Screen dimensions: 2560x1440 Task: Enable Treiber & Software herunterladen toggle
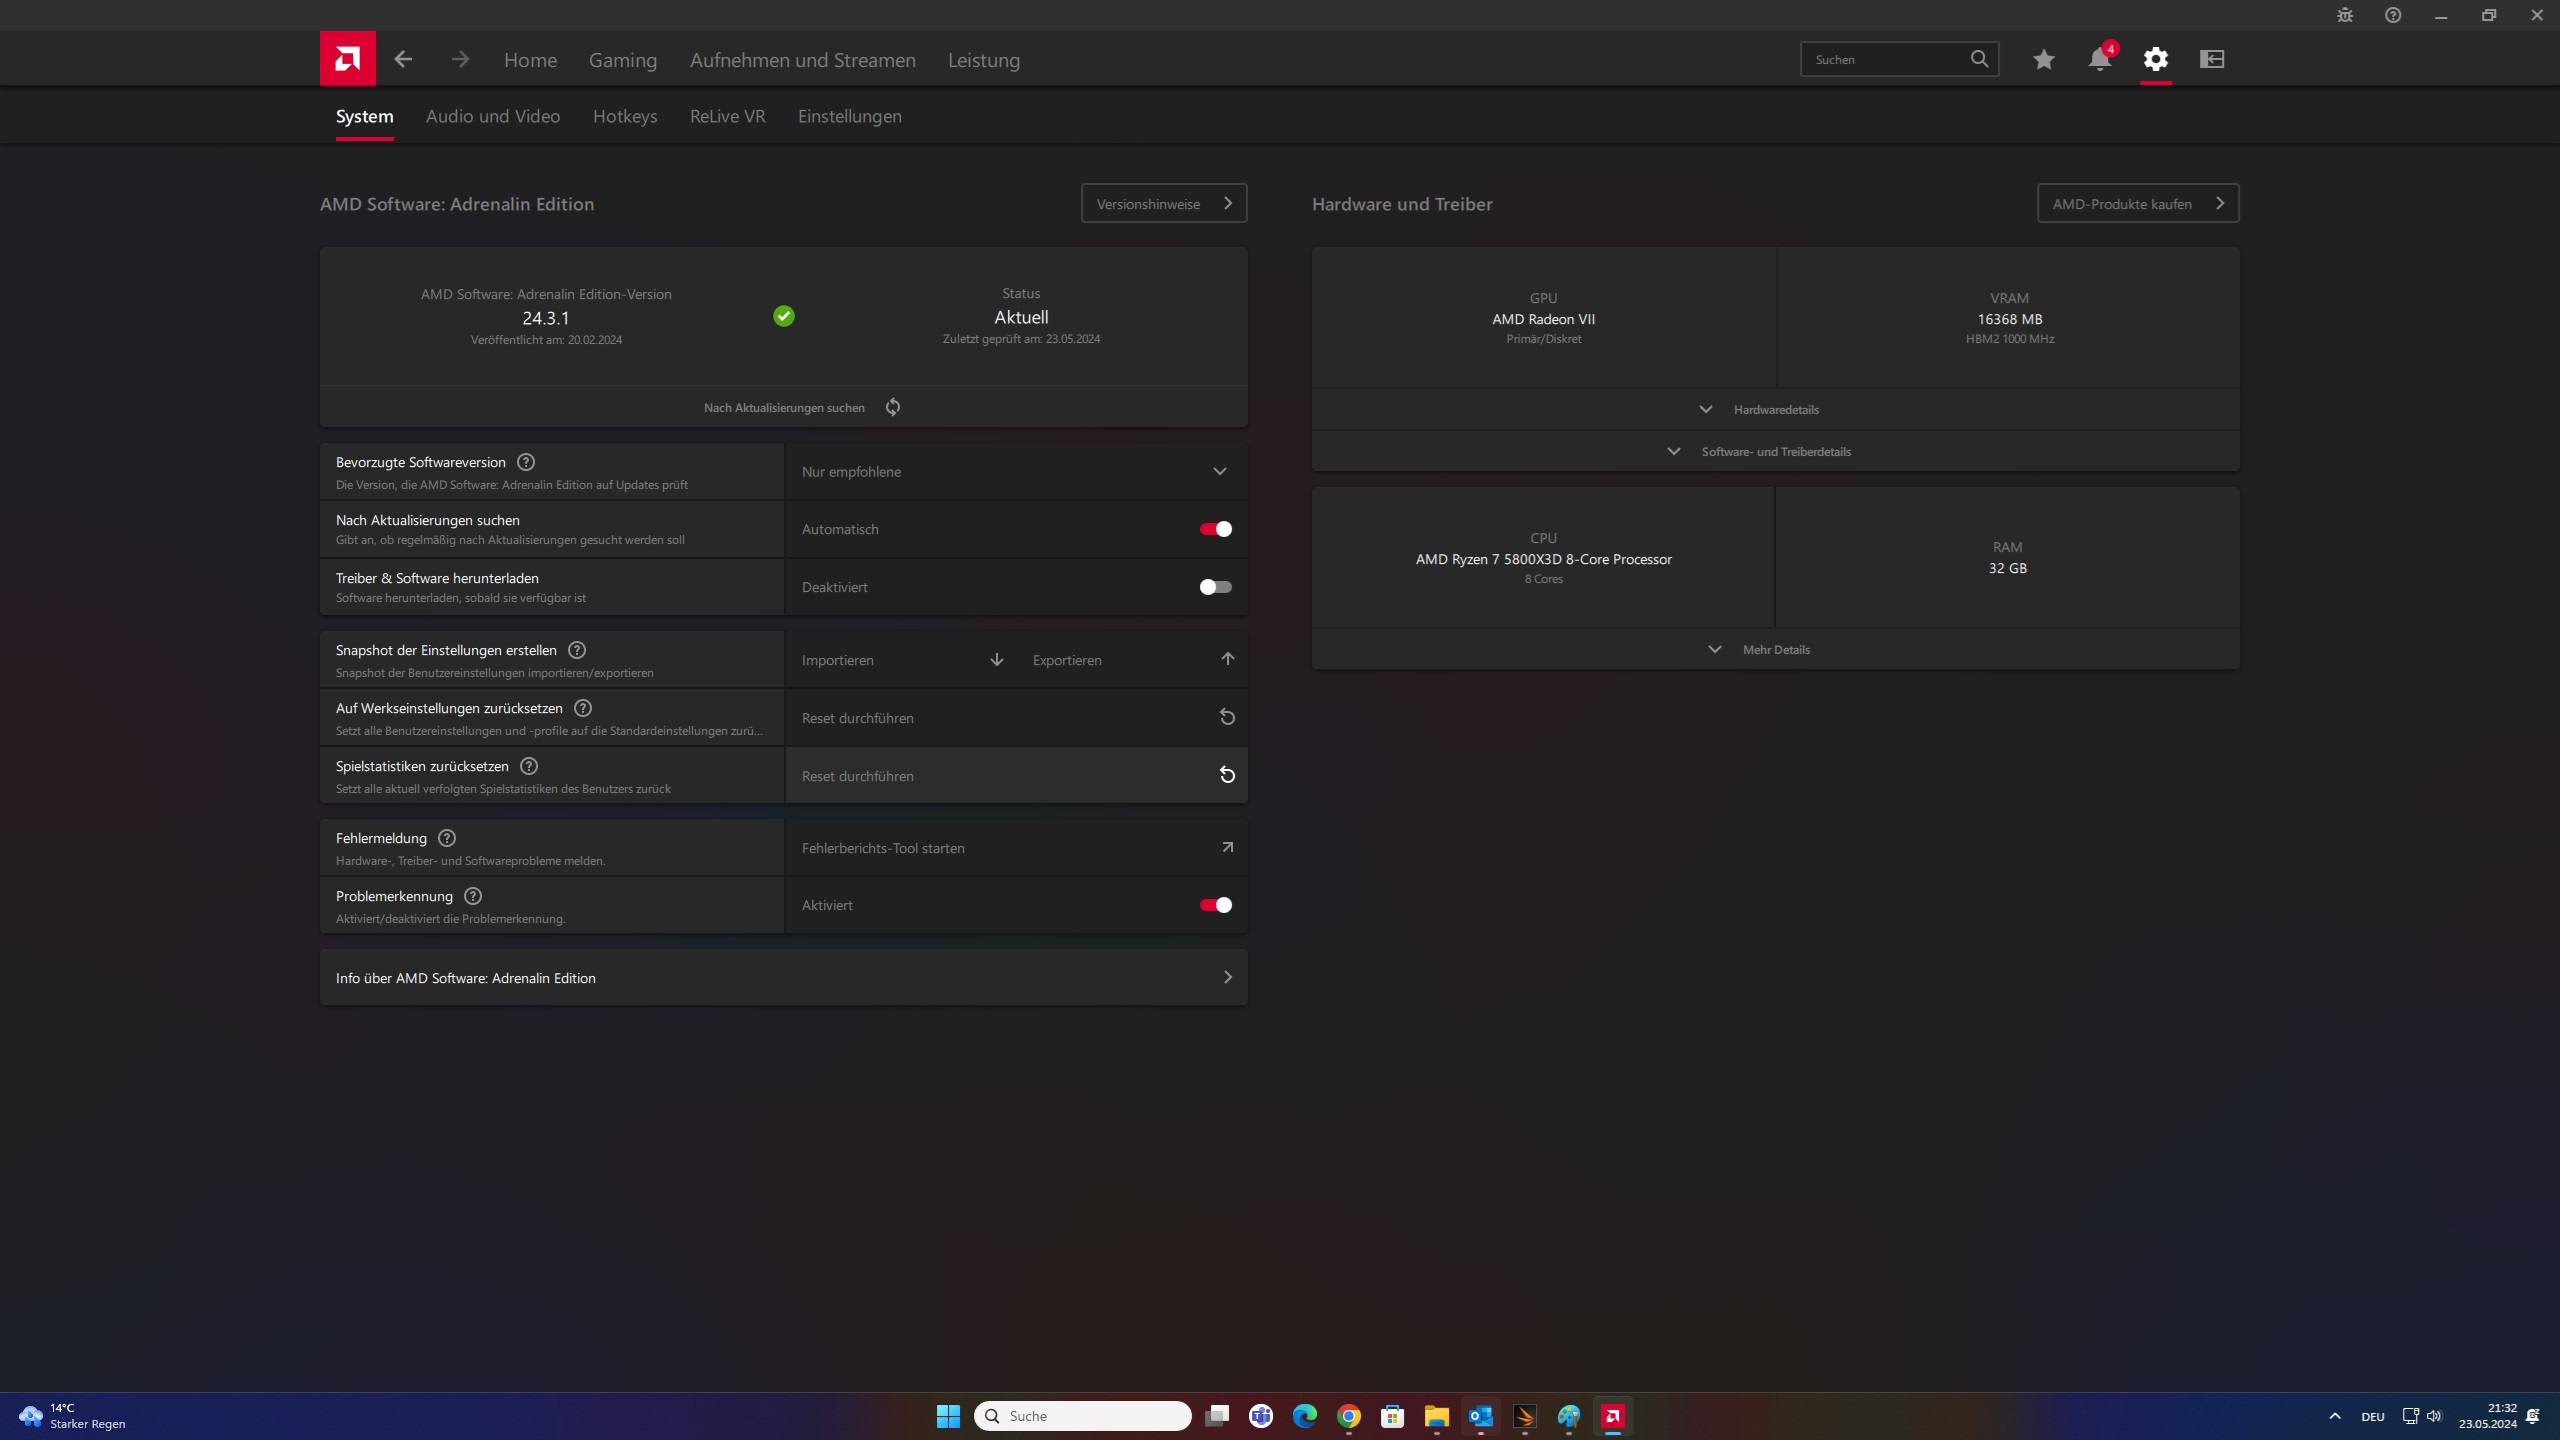(x=1215, y=587)
